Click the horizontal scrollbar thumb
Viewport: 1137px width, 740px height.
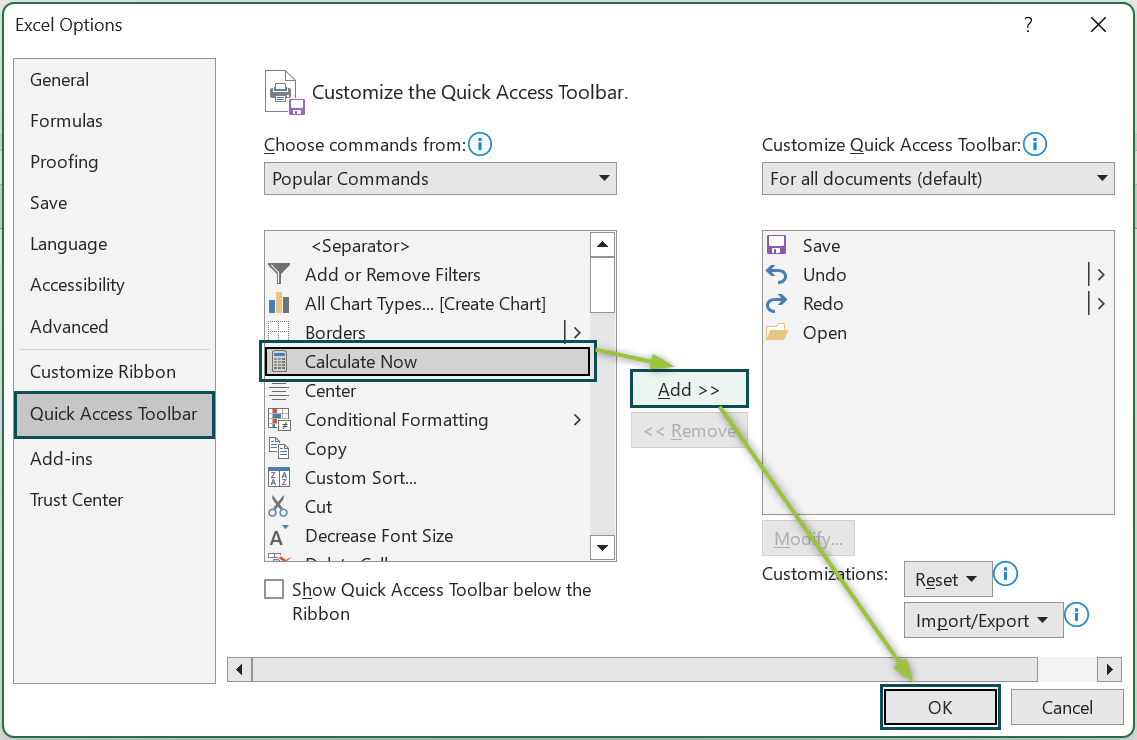point(645,669)
